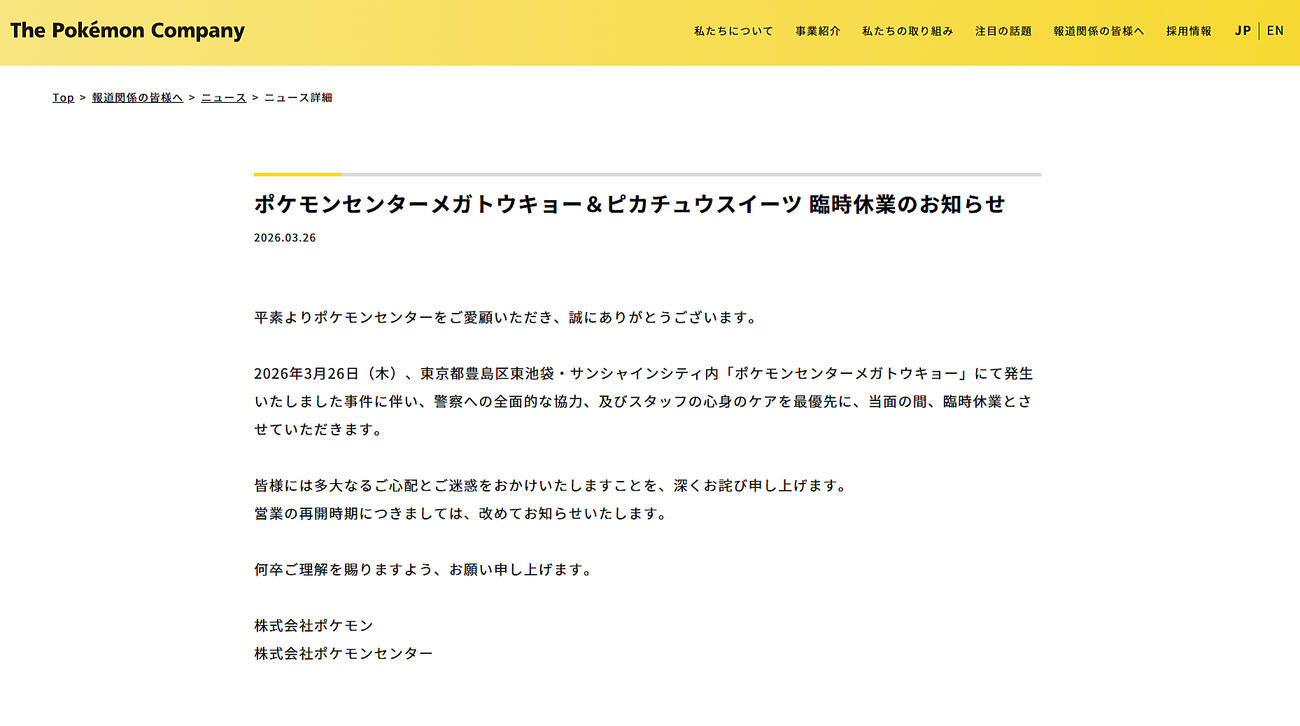Click the signature 株式会社ポケモン
This screenshot has width=1300, height=726.
tap(314, 626)
